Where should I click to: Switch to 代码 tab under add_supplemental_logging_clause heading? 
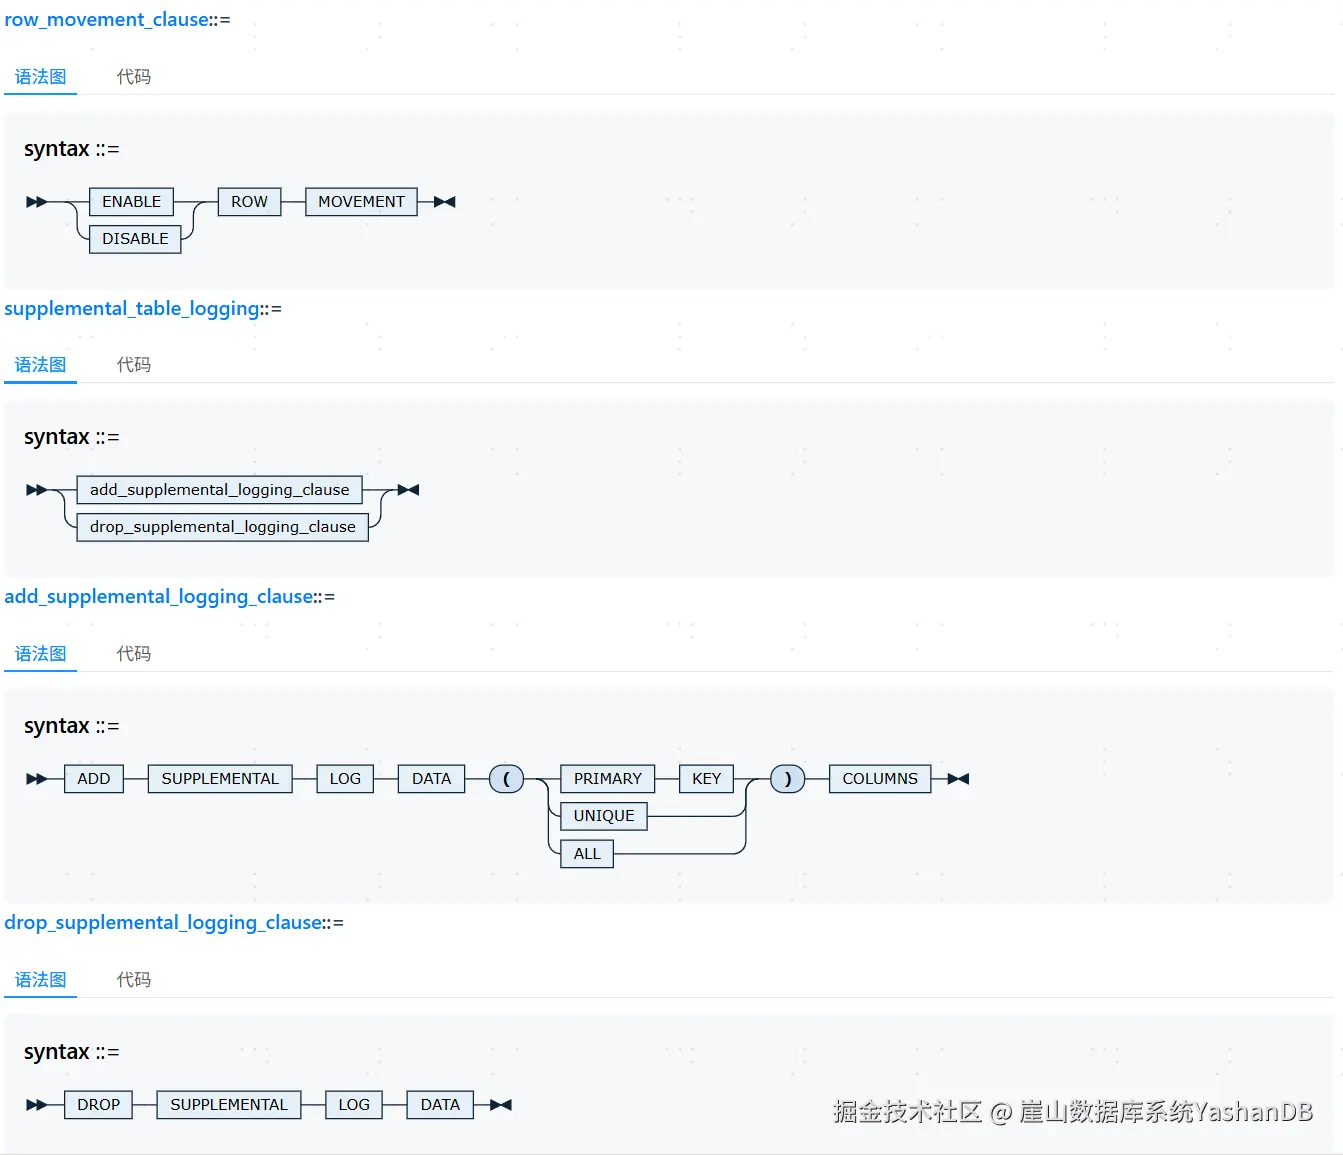(134, 654)
